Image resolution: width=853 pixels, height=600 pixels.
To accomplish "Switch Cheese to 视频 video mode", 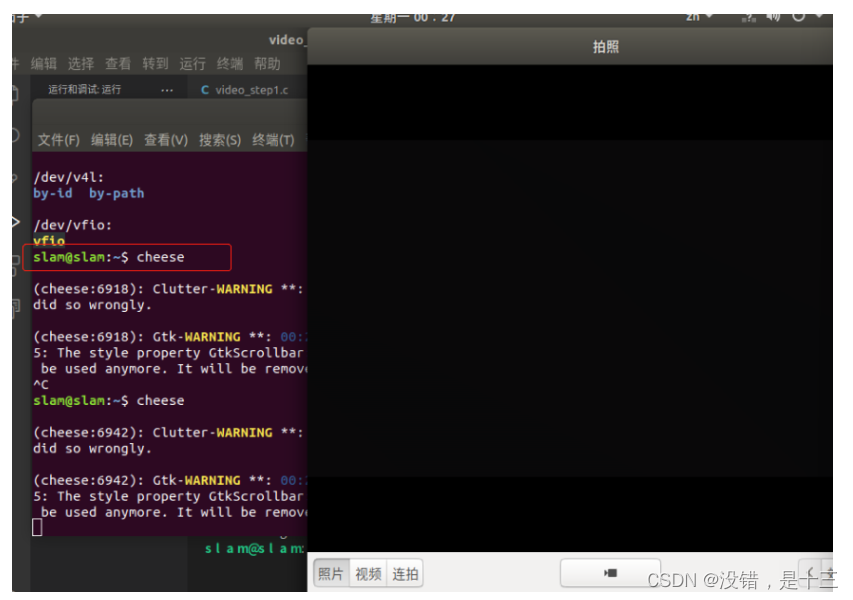I will coord(368,574).
